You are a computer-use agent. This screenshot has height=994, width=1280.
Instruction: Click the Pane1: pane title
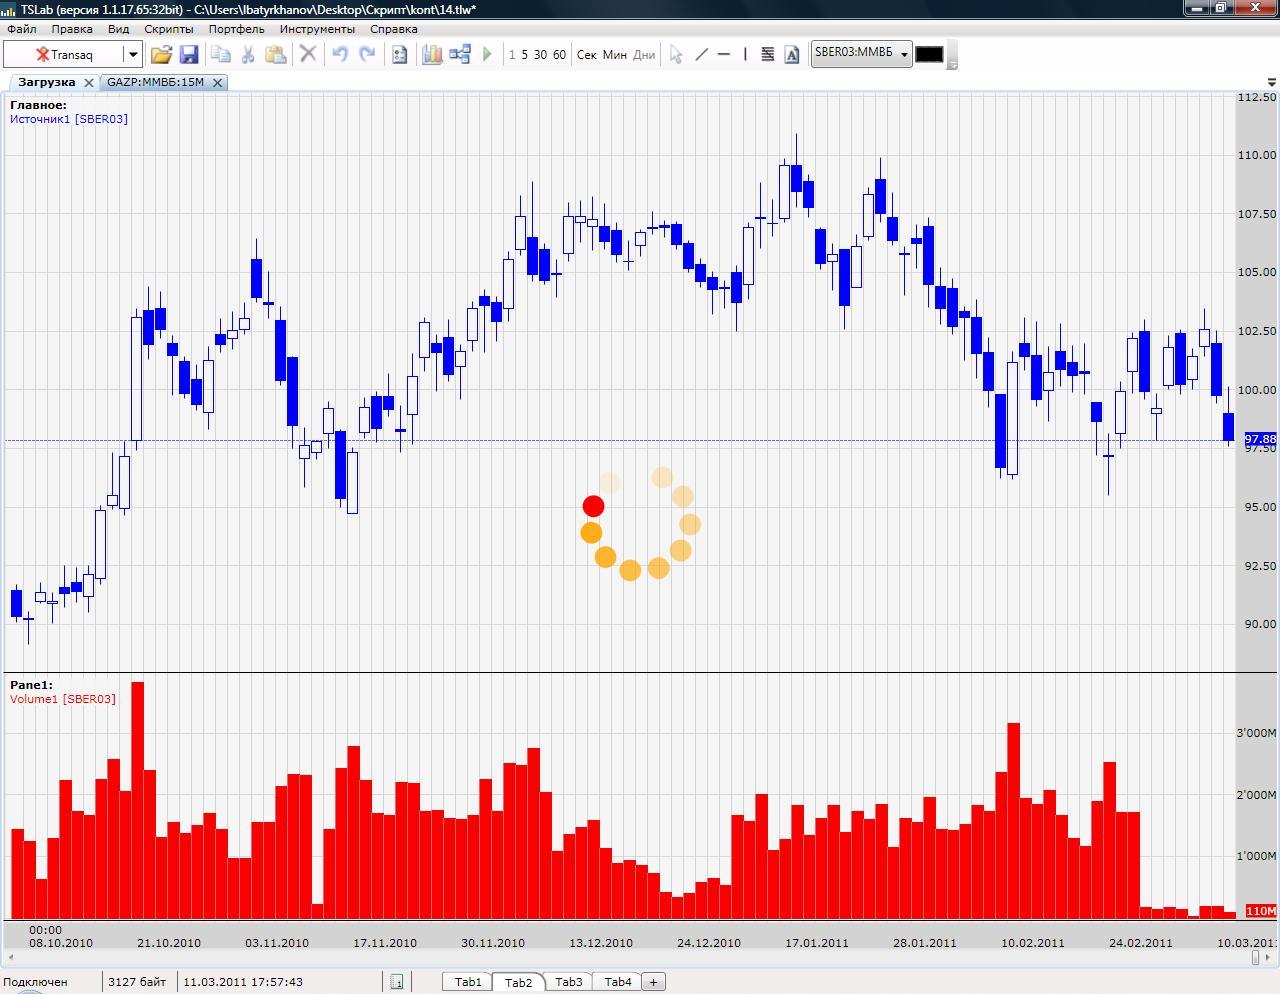[31, 685]
